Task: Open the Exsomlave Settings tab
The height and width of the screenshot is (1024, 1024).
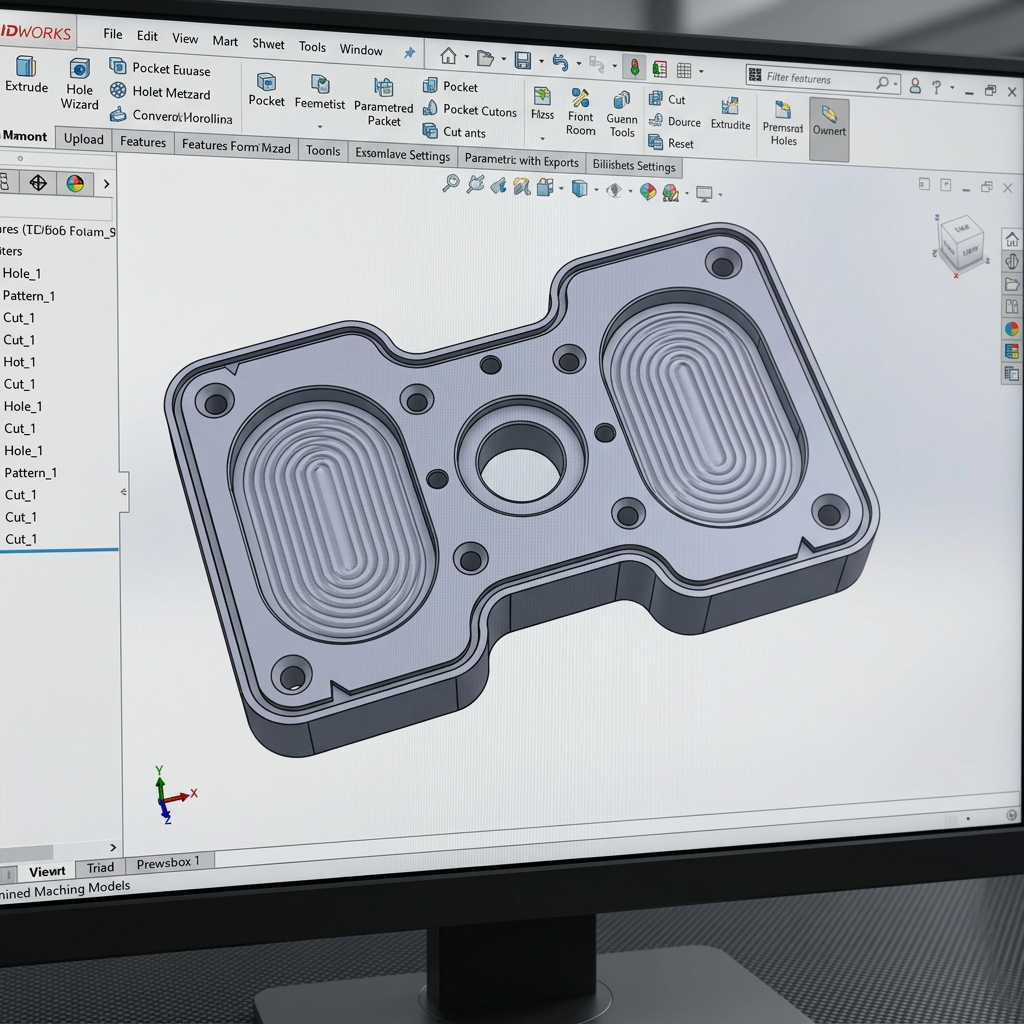Action: (402, 154)
